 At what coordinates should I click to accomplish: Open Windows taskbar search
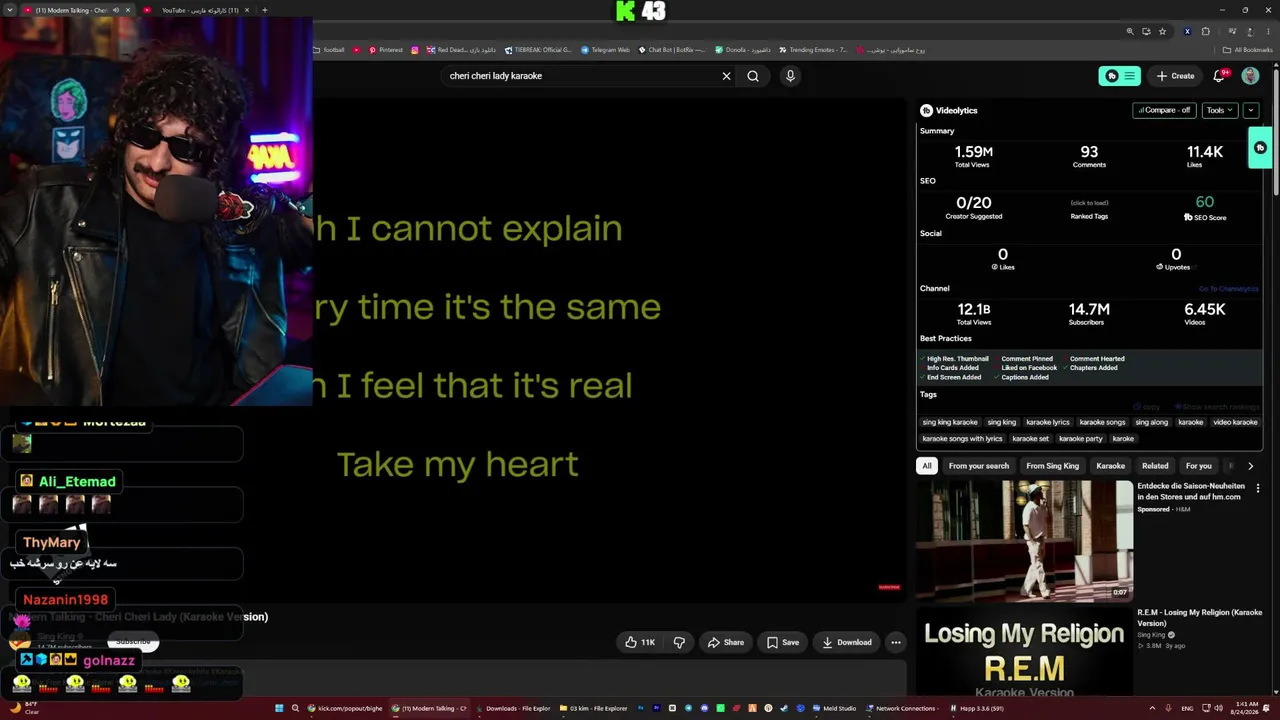pyautogui.click(x=295, y=708)
